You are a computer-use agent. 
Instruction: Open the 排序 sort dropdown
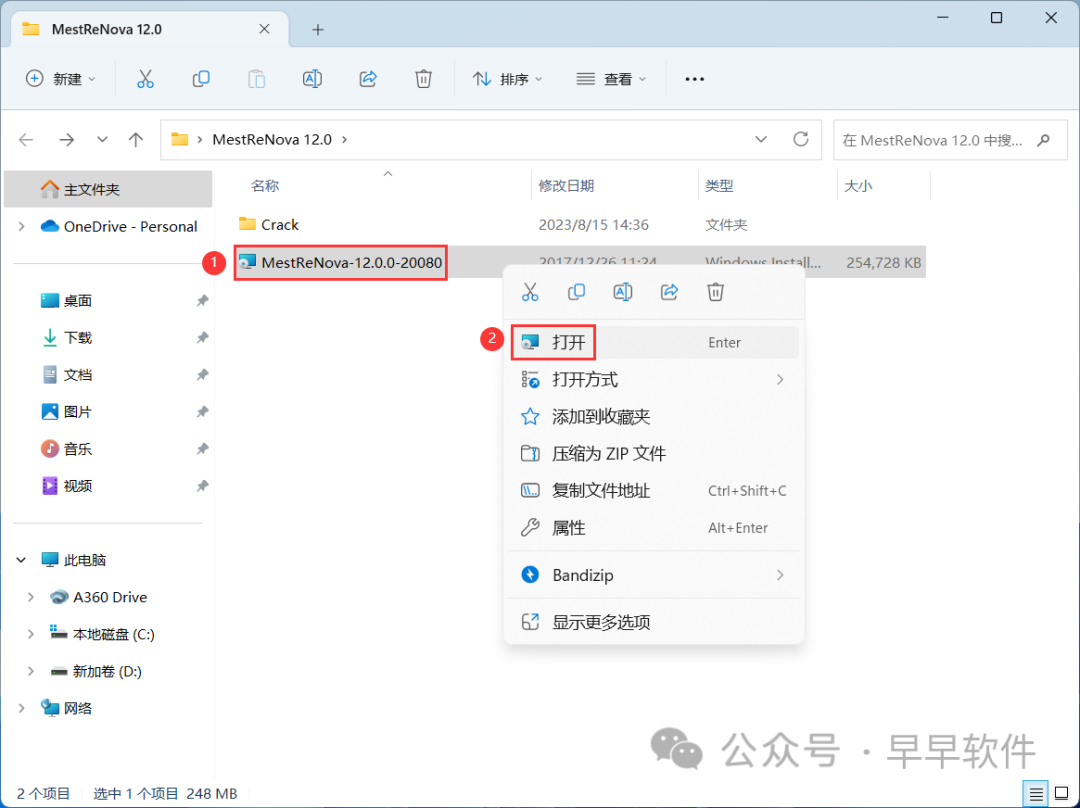pos(508,79)
